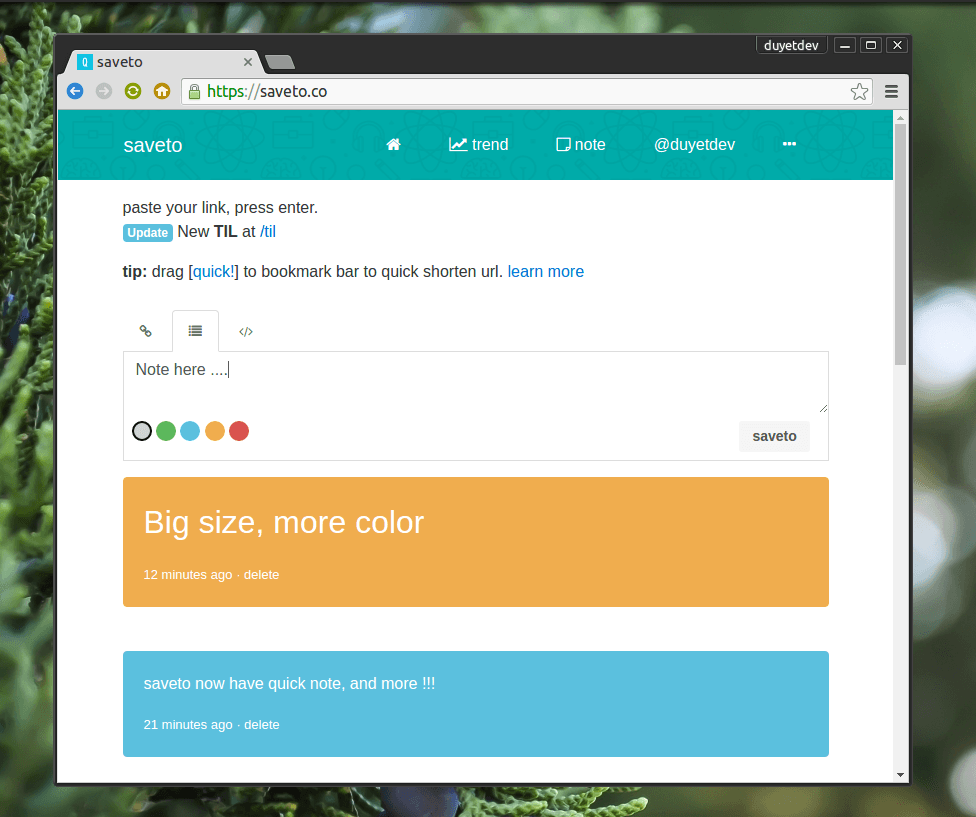Click the padlock icon in the address bar

[193, 91]
